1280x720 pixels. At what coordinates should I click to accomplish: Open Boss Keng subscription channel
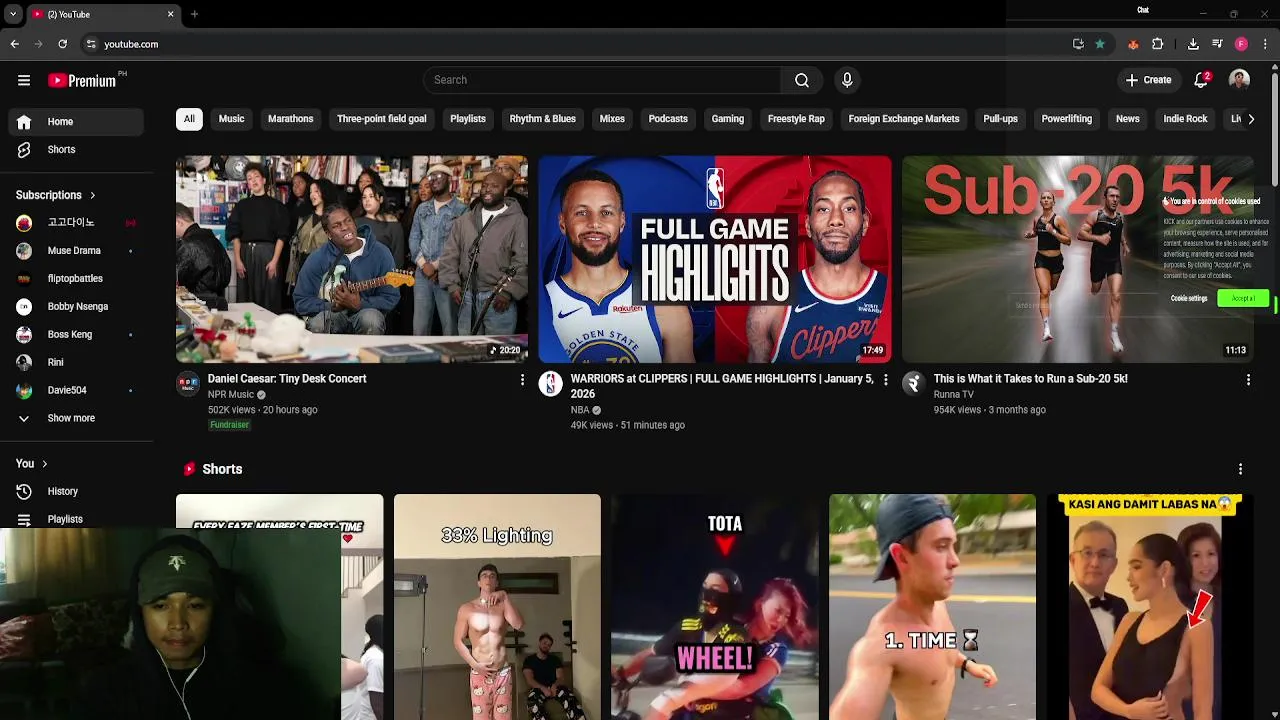coord(76,335)
